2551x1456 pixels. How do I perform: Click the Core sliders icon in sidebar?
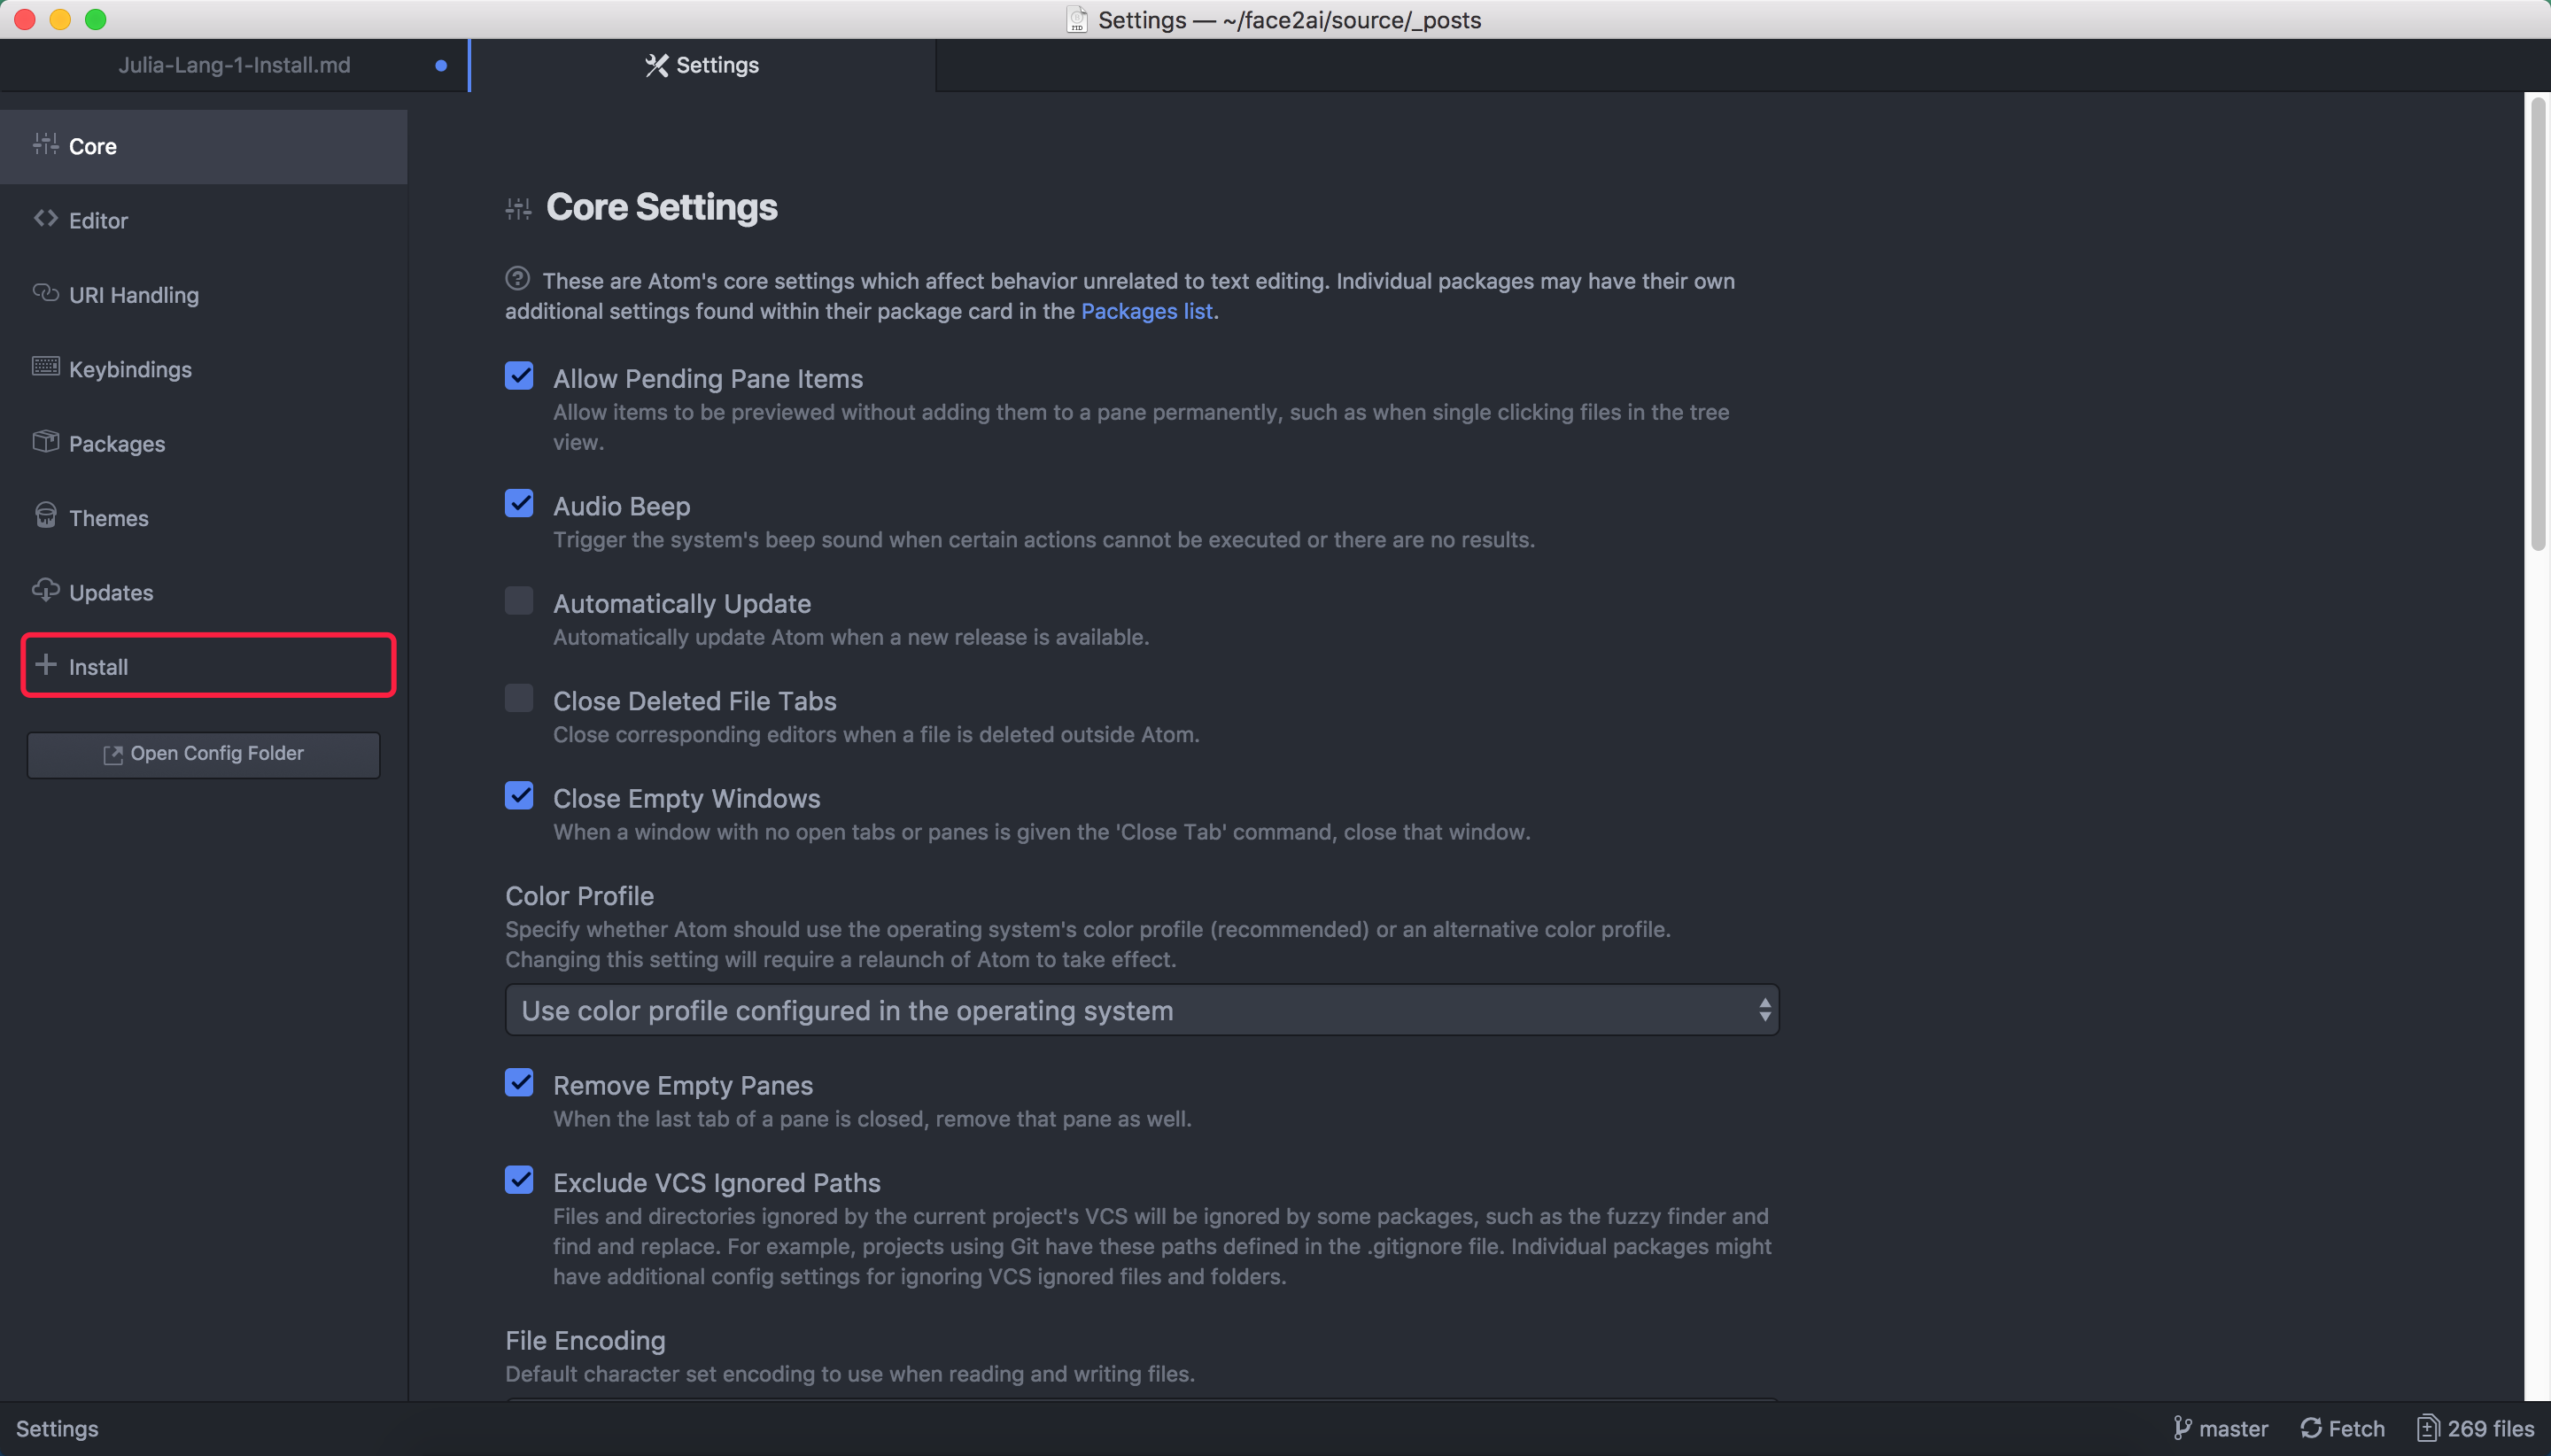pos(45,144)
